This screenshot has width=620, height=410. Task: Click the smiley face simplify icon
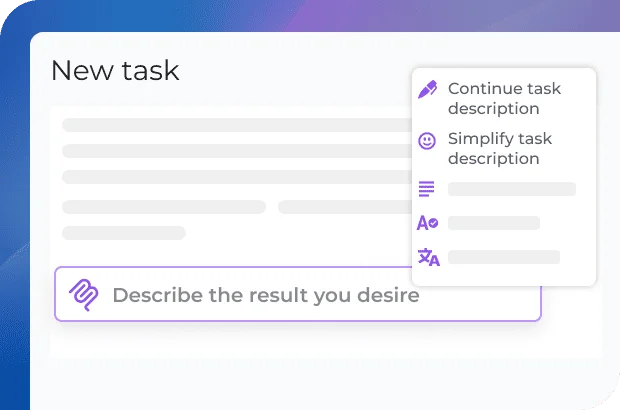coord(427,141)
